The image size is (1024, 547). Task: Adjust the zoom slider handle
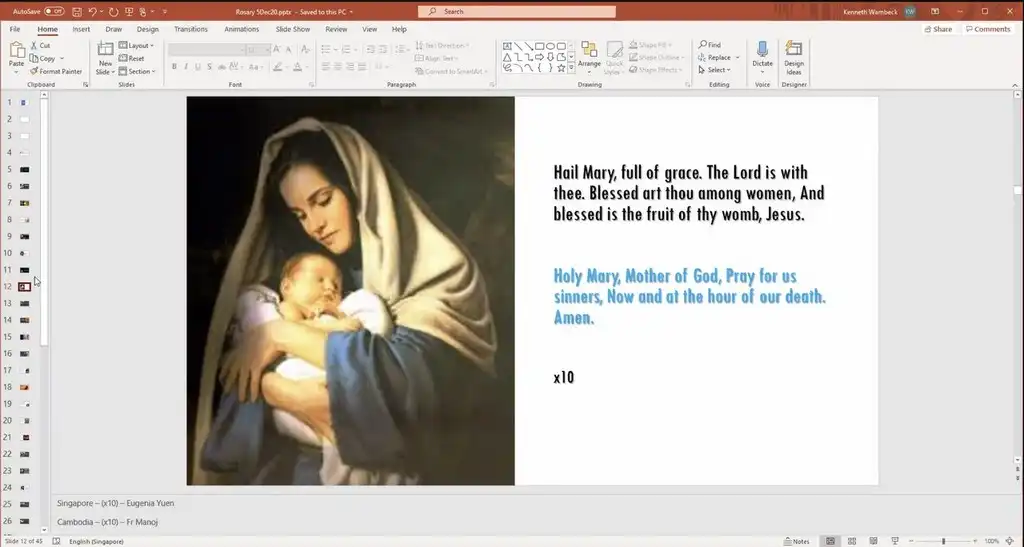pyautogui.click(x=943, y=541)
